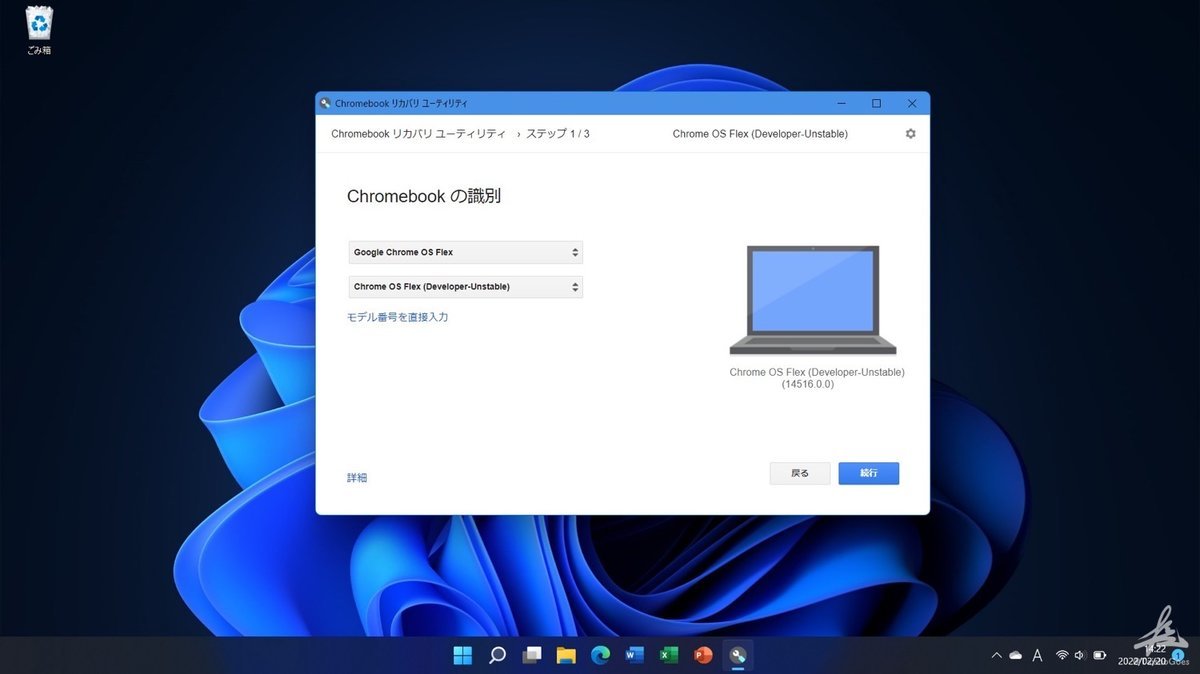Screen dimensions: 1200x674
Task: Launch Microsoft Edge from the taskbar
Action: pyautogui.click(x=600, y=656)
